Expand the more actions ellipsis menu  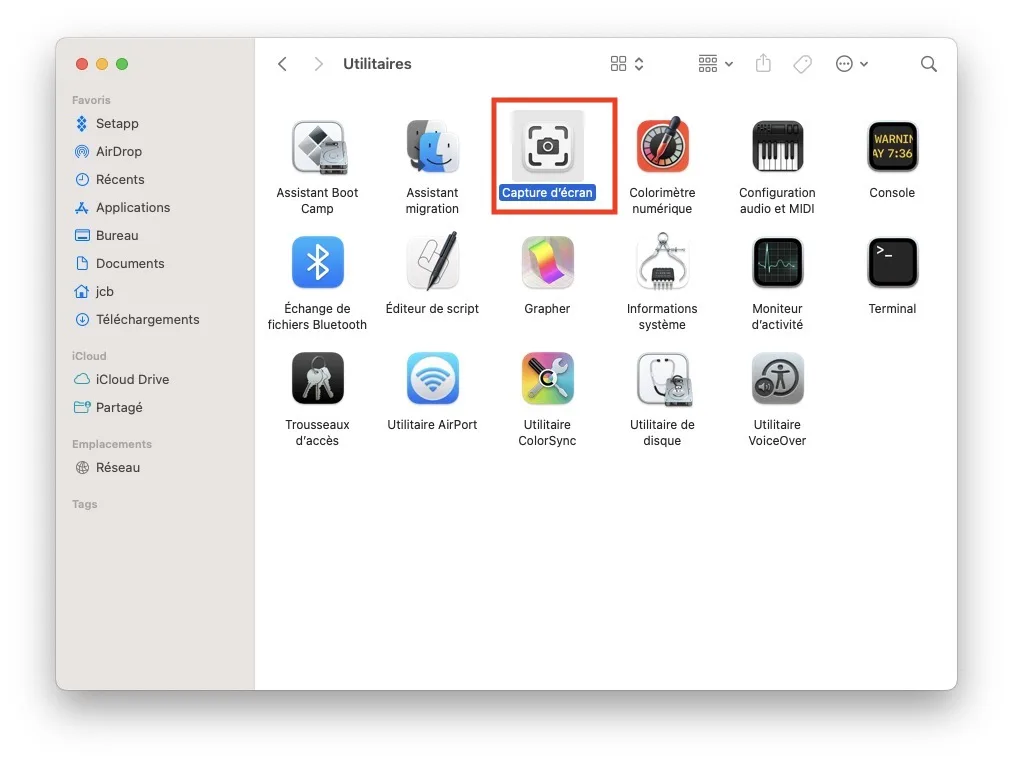(x=850, y=63)
